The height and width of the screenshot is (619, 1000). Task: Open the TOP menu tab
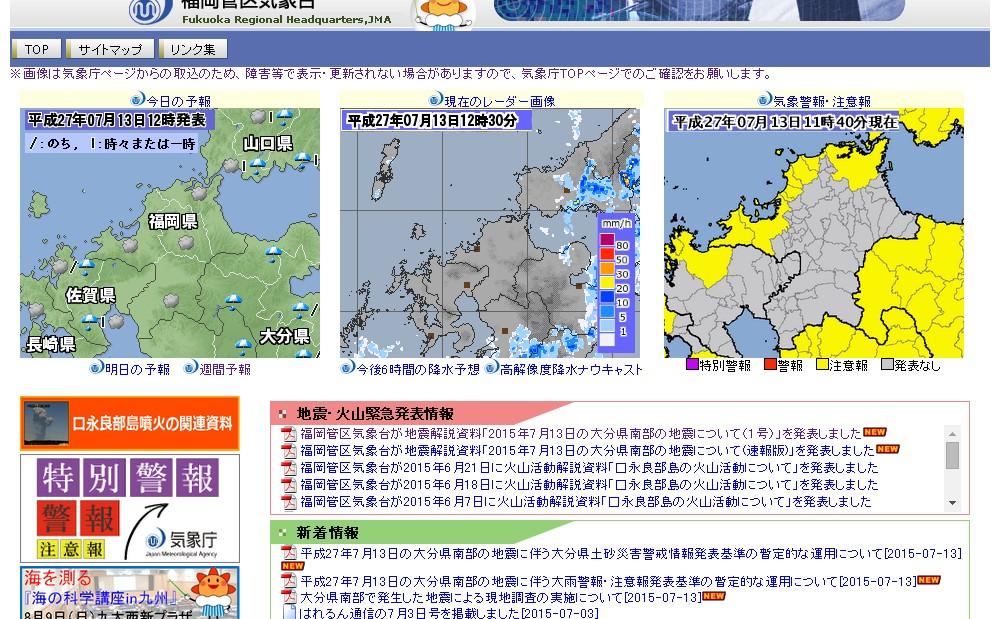[37, 49]
